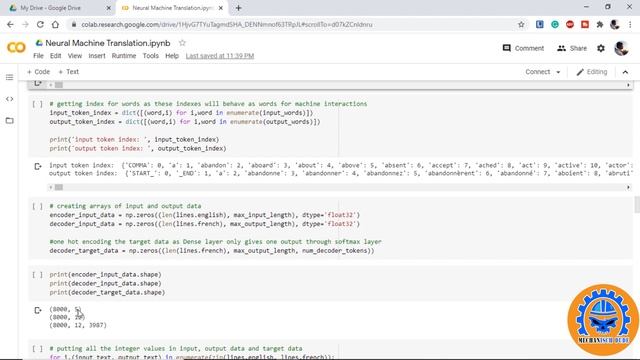The image size is (640, 360).
Task: Run the token index cell
Action: coord(38,104)
